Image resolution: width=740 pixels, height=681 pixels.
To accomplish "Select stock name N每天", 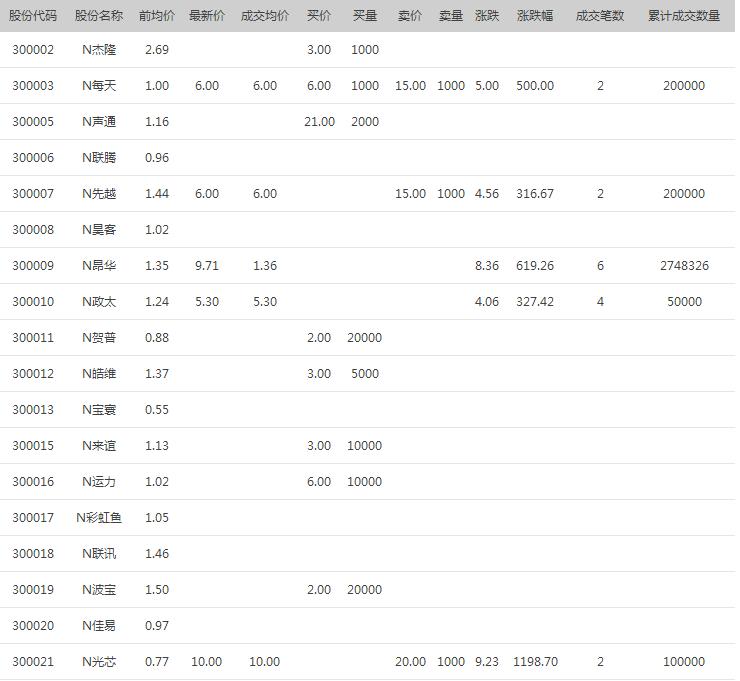I will (x=99, y=85).
